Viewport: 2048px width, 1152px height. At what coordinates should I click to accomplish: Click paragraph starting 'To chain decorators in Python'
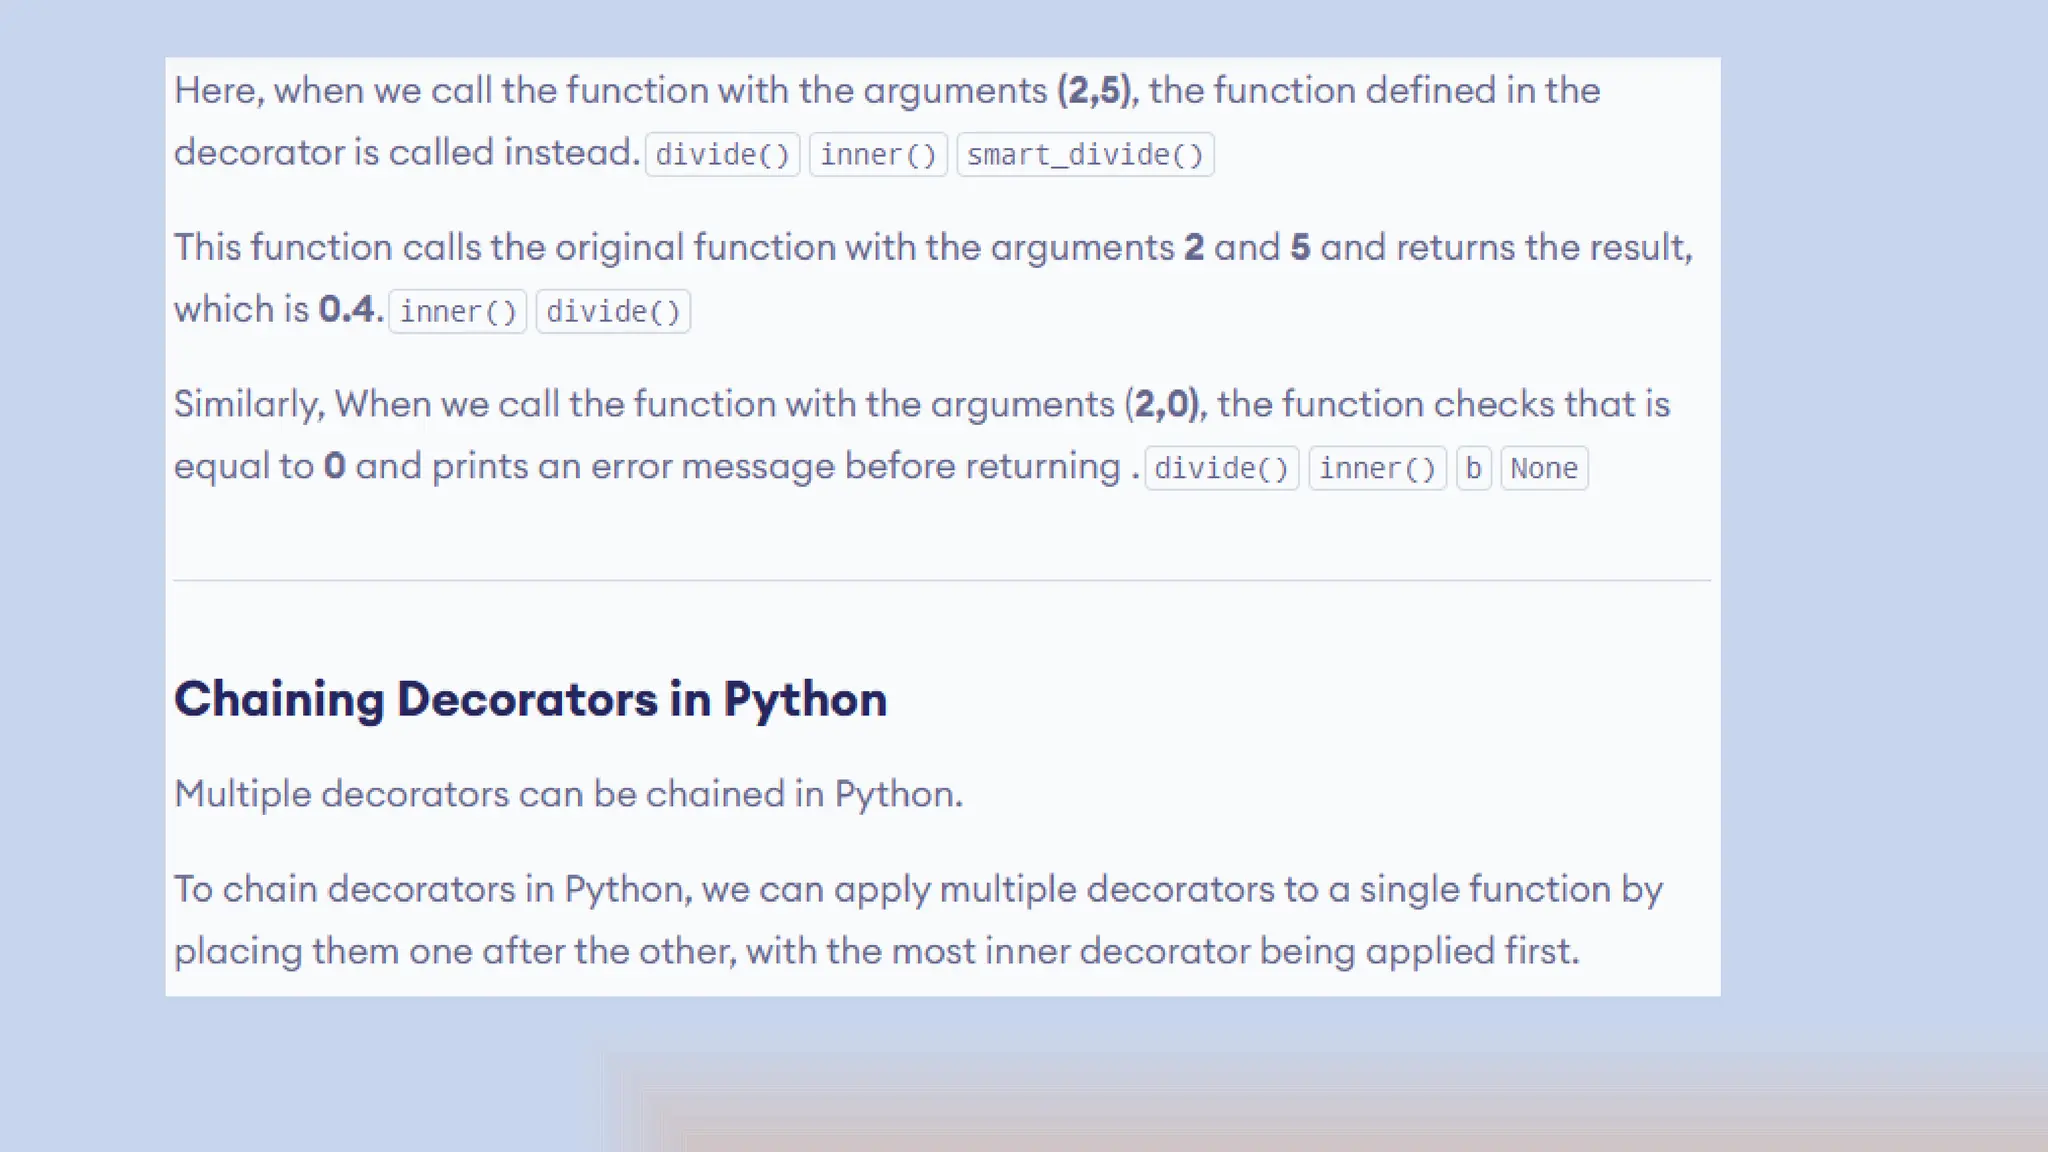pyautogui.click(x=918, y=919)
